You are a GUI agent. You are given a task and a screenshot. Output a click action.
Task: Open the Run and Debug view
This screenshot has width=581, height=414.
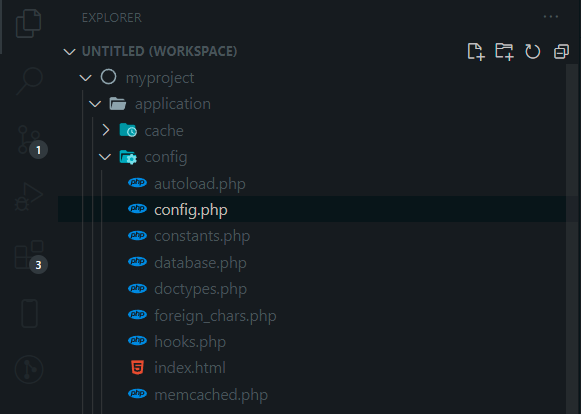point(29,197)
